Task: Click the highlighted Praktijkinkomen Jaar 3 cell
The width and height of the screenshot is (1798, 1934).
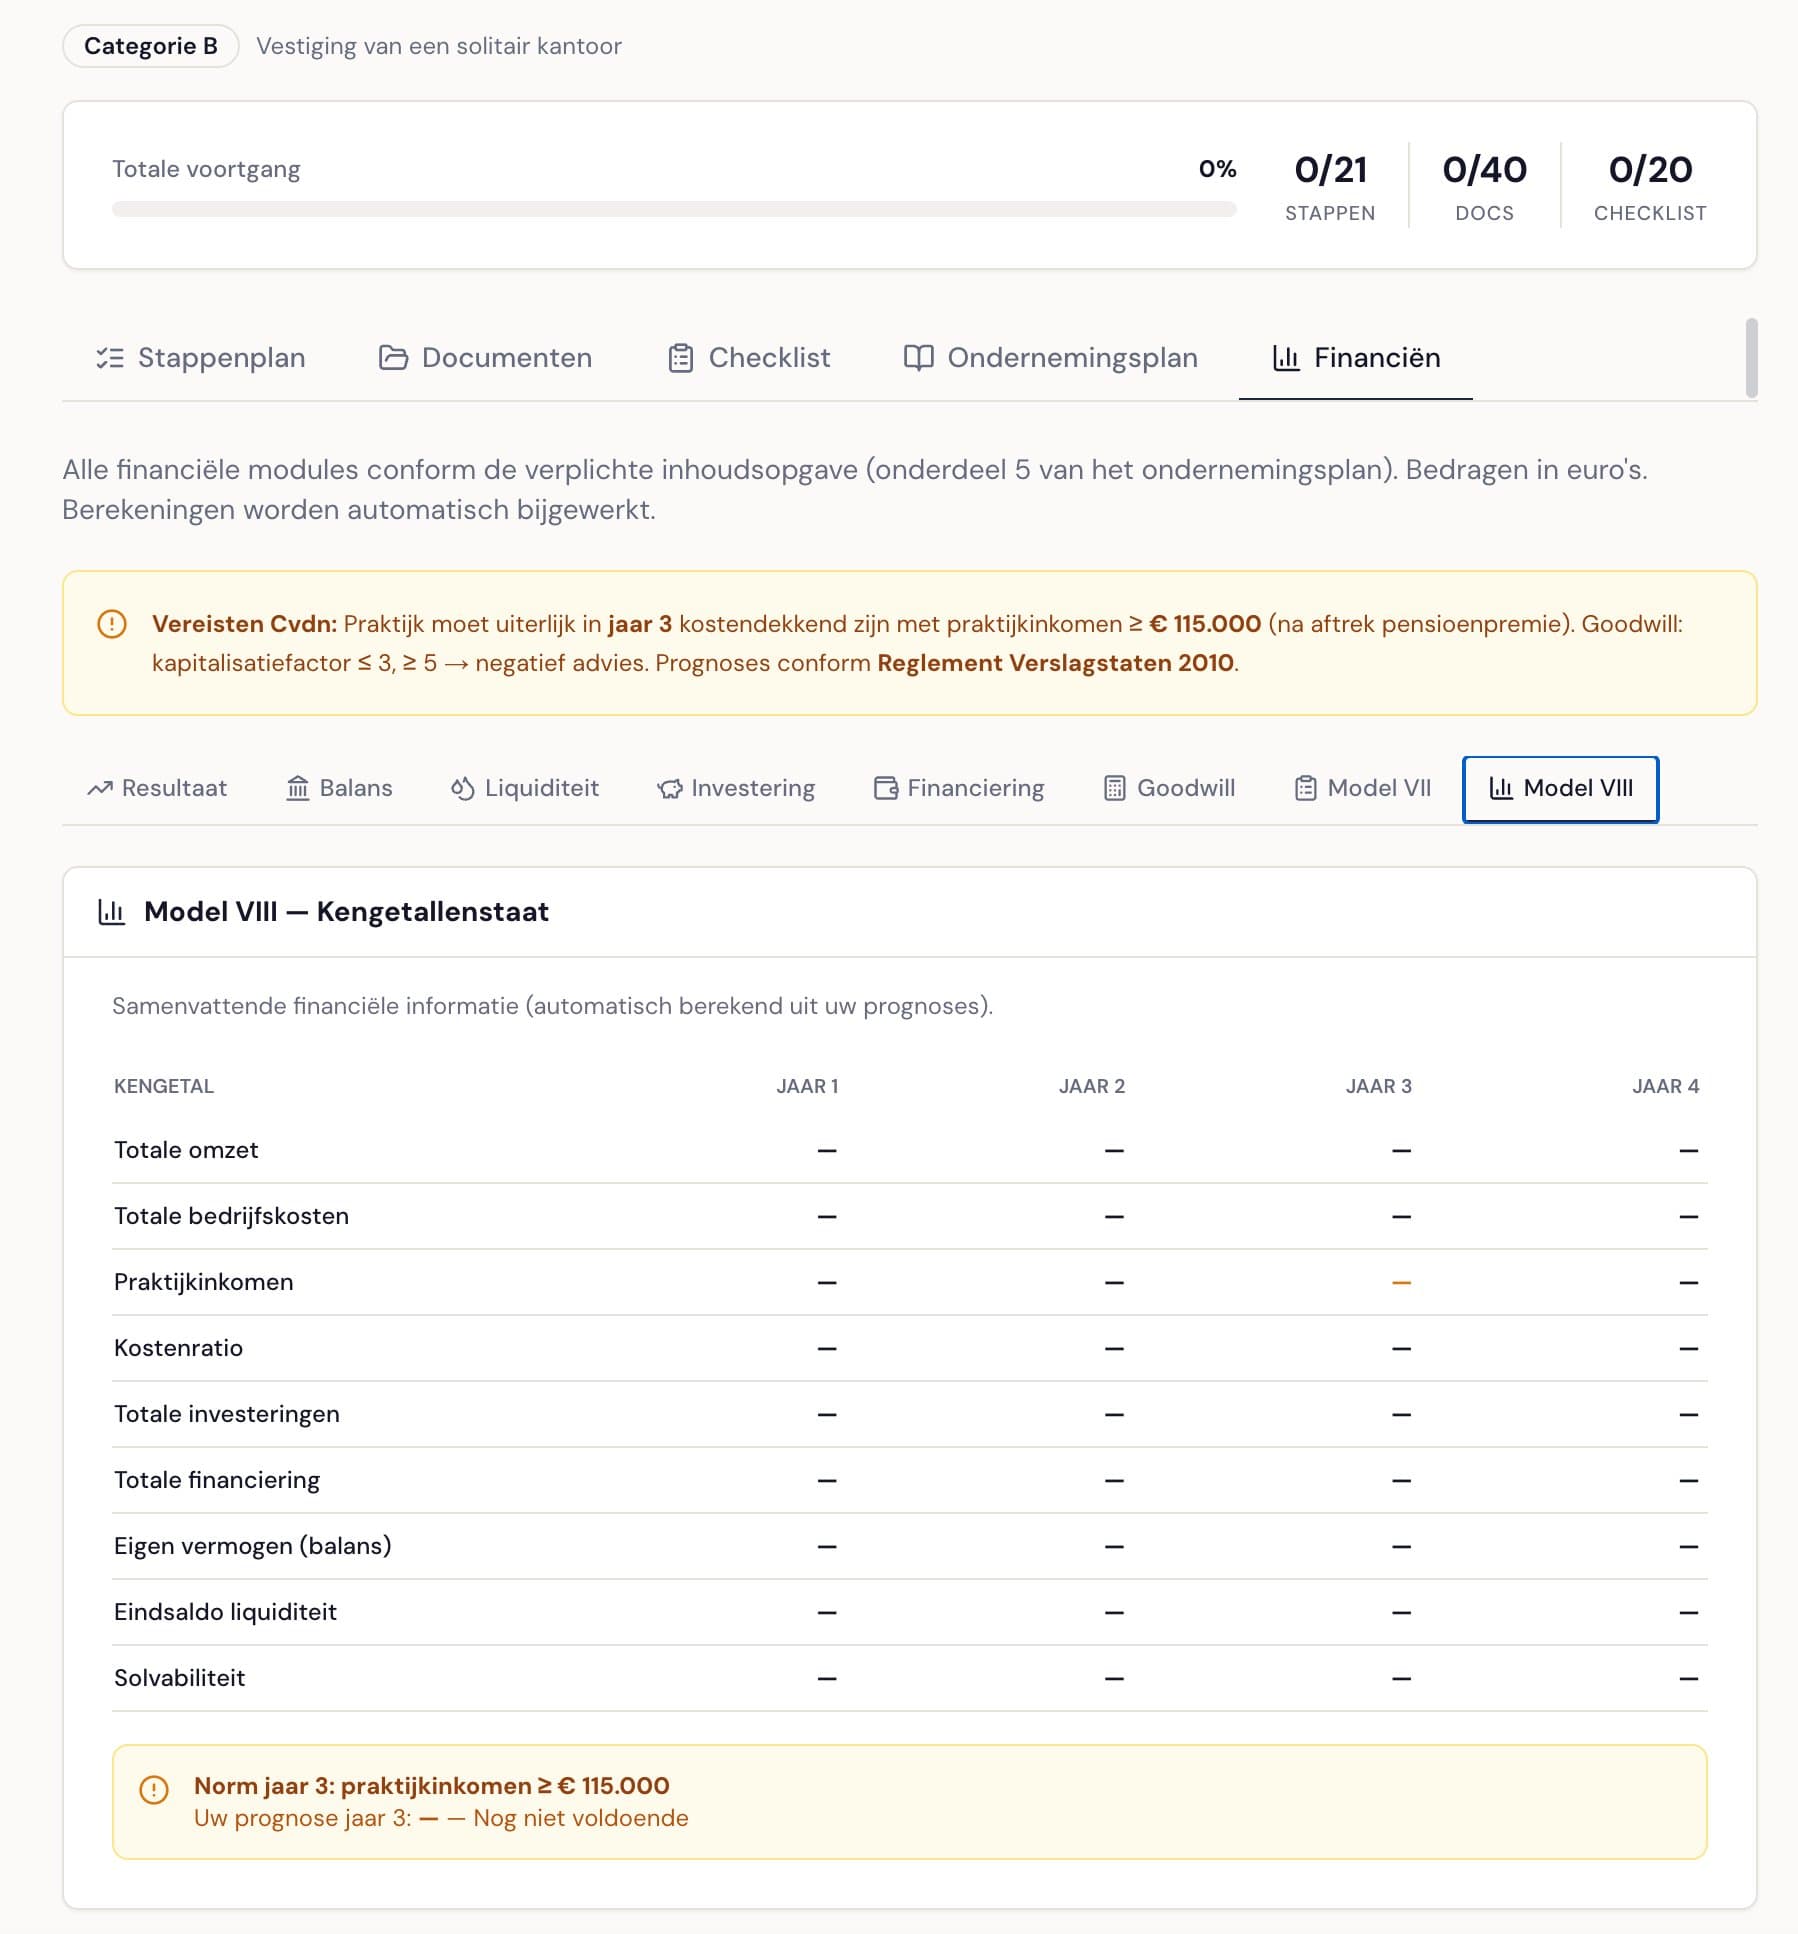Action: (1401, 1282)
